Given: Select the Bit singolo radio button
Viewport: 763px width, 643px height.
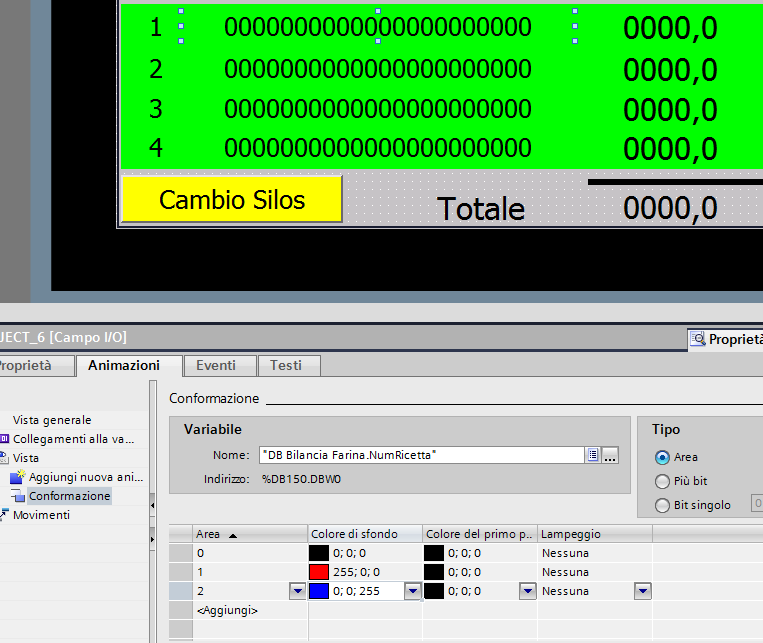Looking at the screenshot, I should coord(662,505).
